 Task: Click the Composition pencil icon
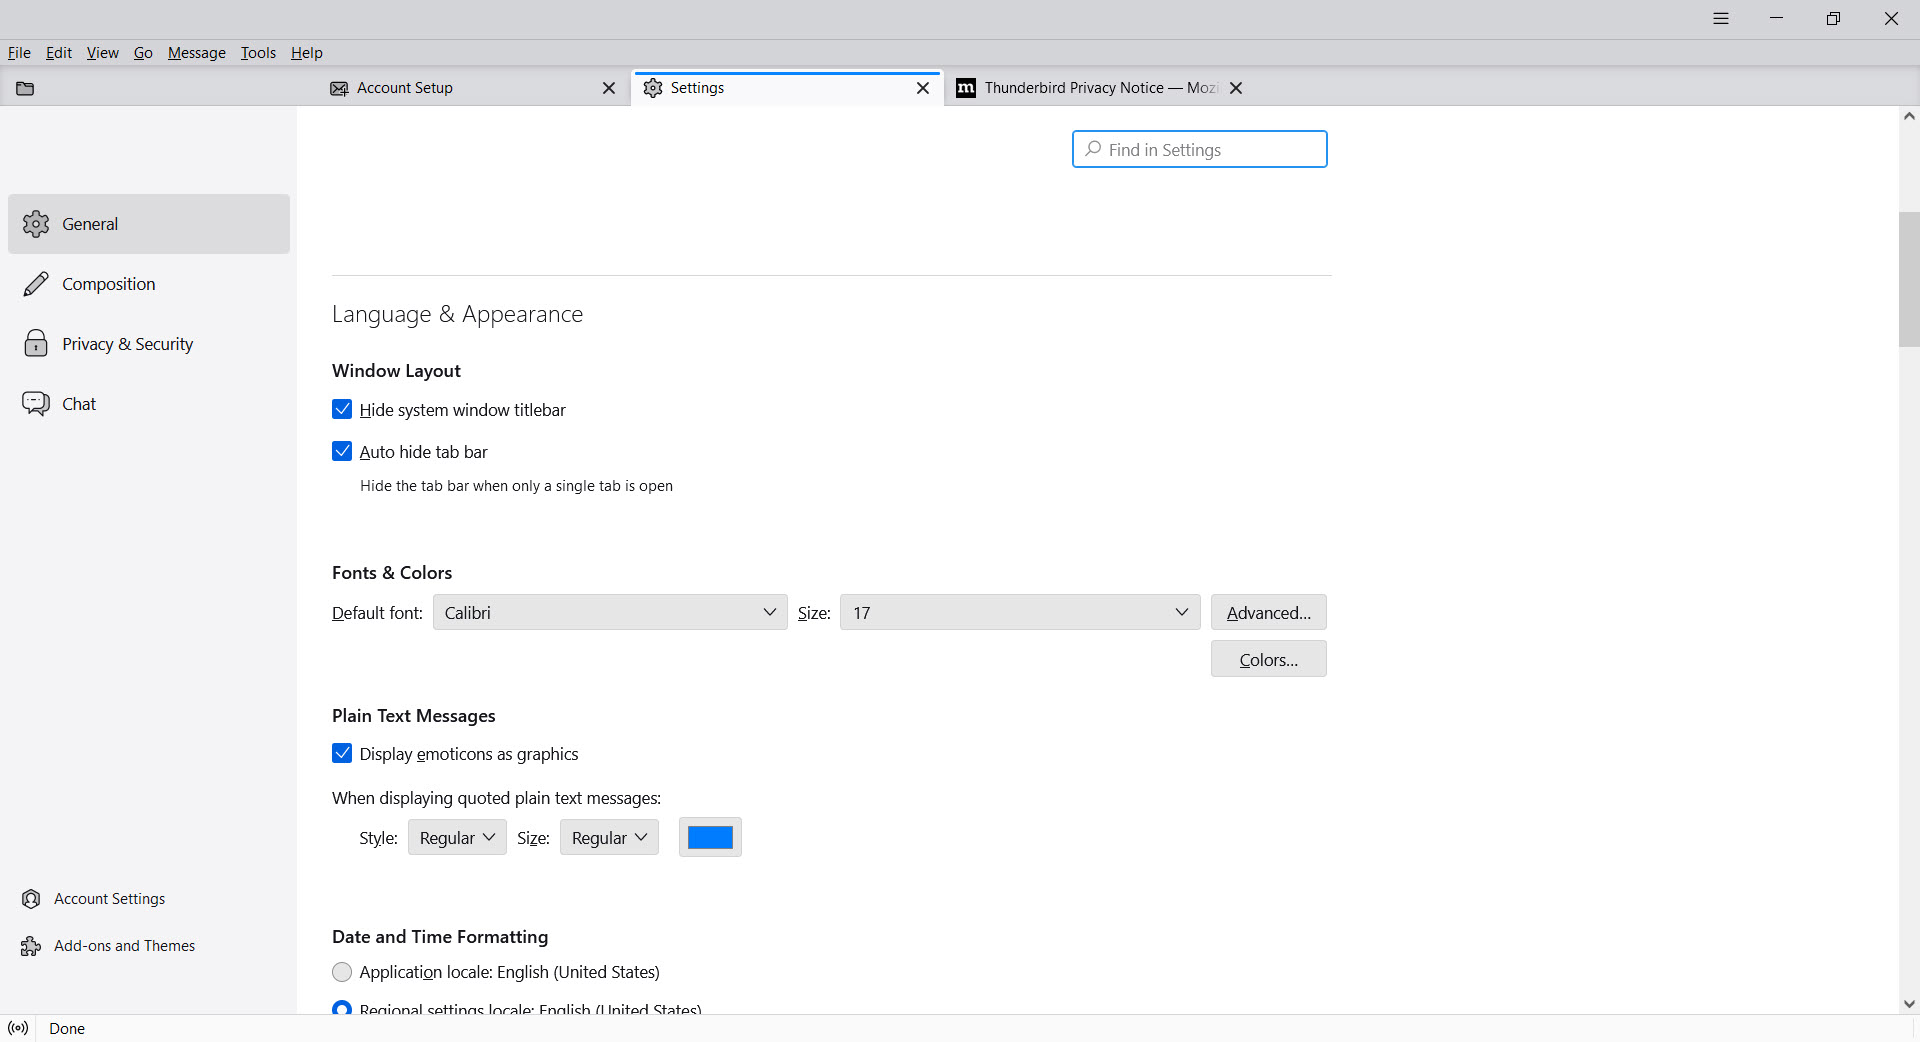[x=36, y=284]
